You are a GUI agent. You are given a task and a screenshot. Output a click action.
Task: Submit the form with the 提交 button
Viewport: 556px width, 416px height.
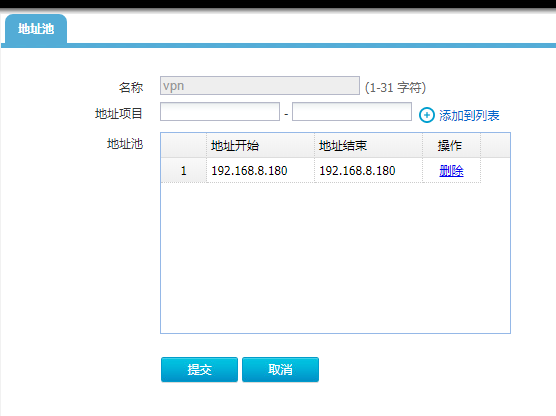coord(199,370)
